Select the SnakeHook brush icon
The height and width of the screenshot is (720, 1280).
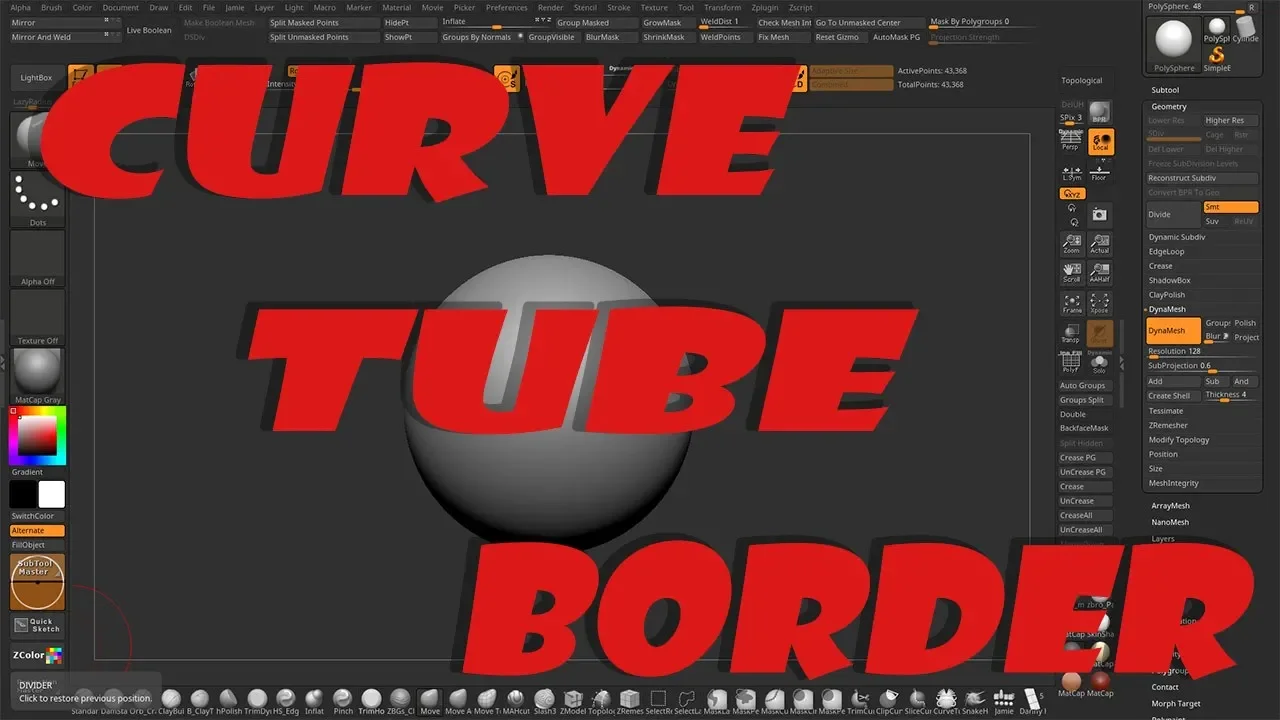coord(974,702)
